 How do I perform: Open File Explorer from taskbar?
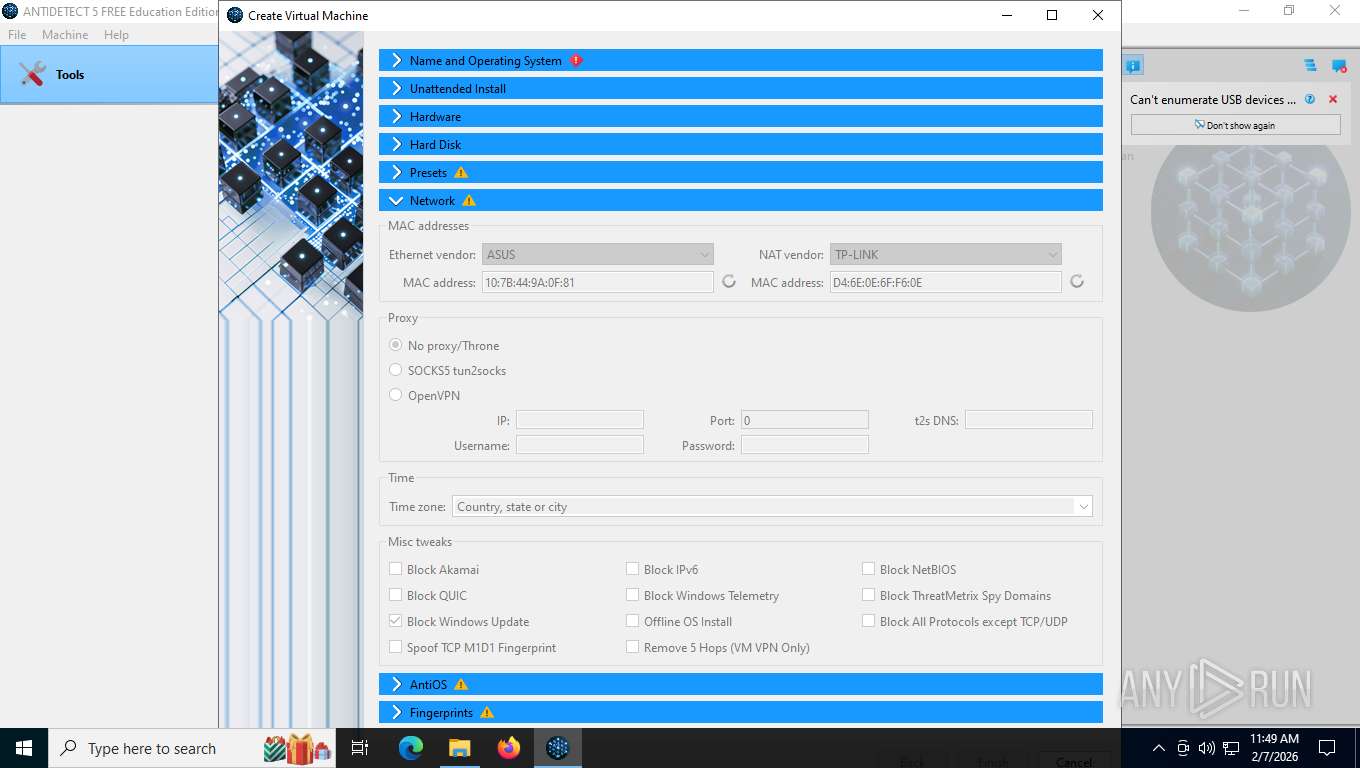pos(459,748)
